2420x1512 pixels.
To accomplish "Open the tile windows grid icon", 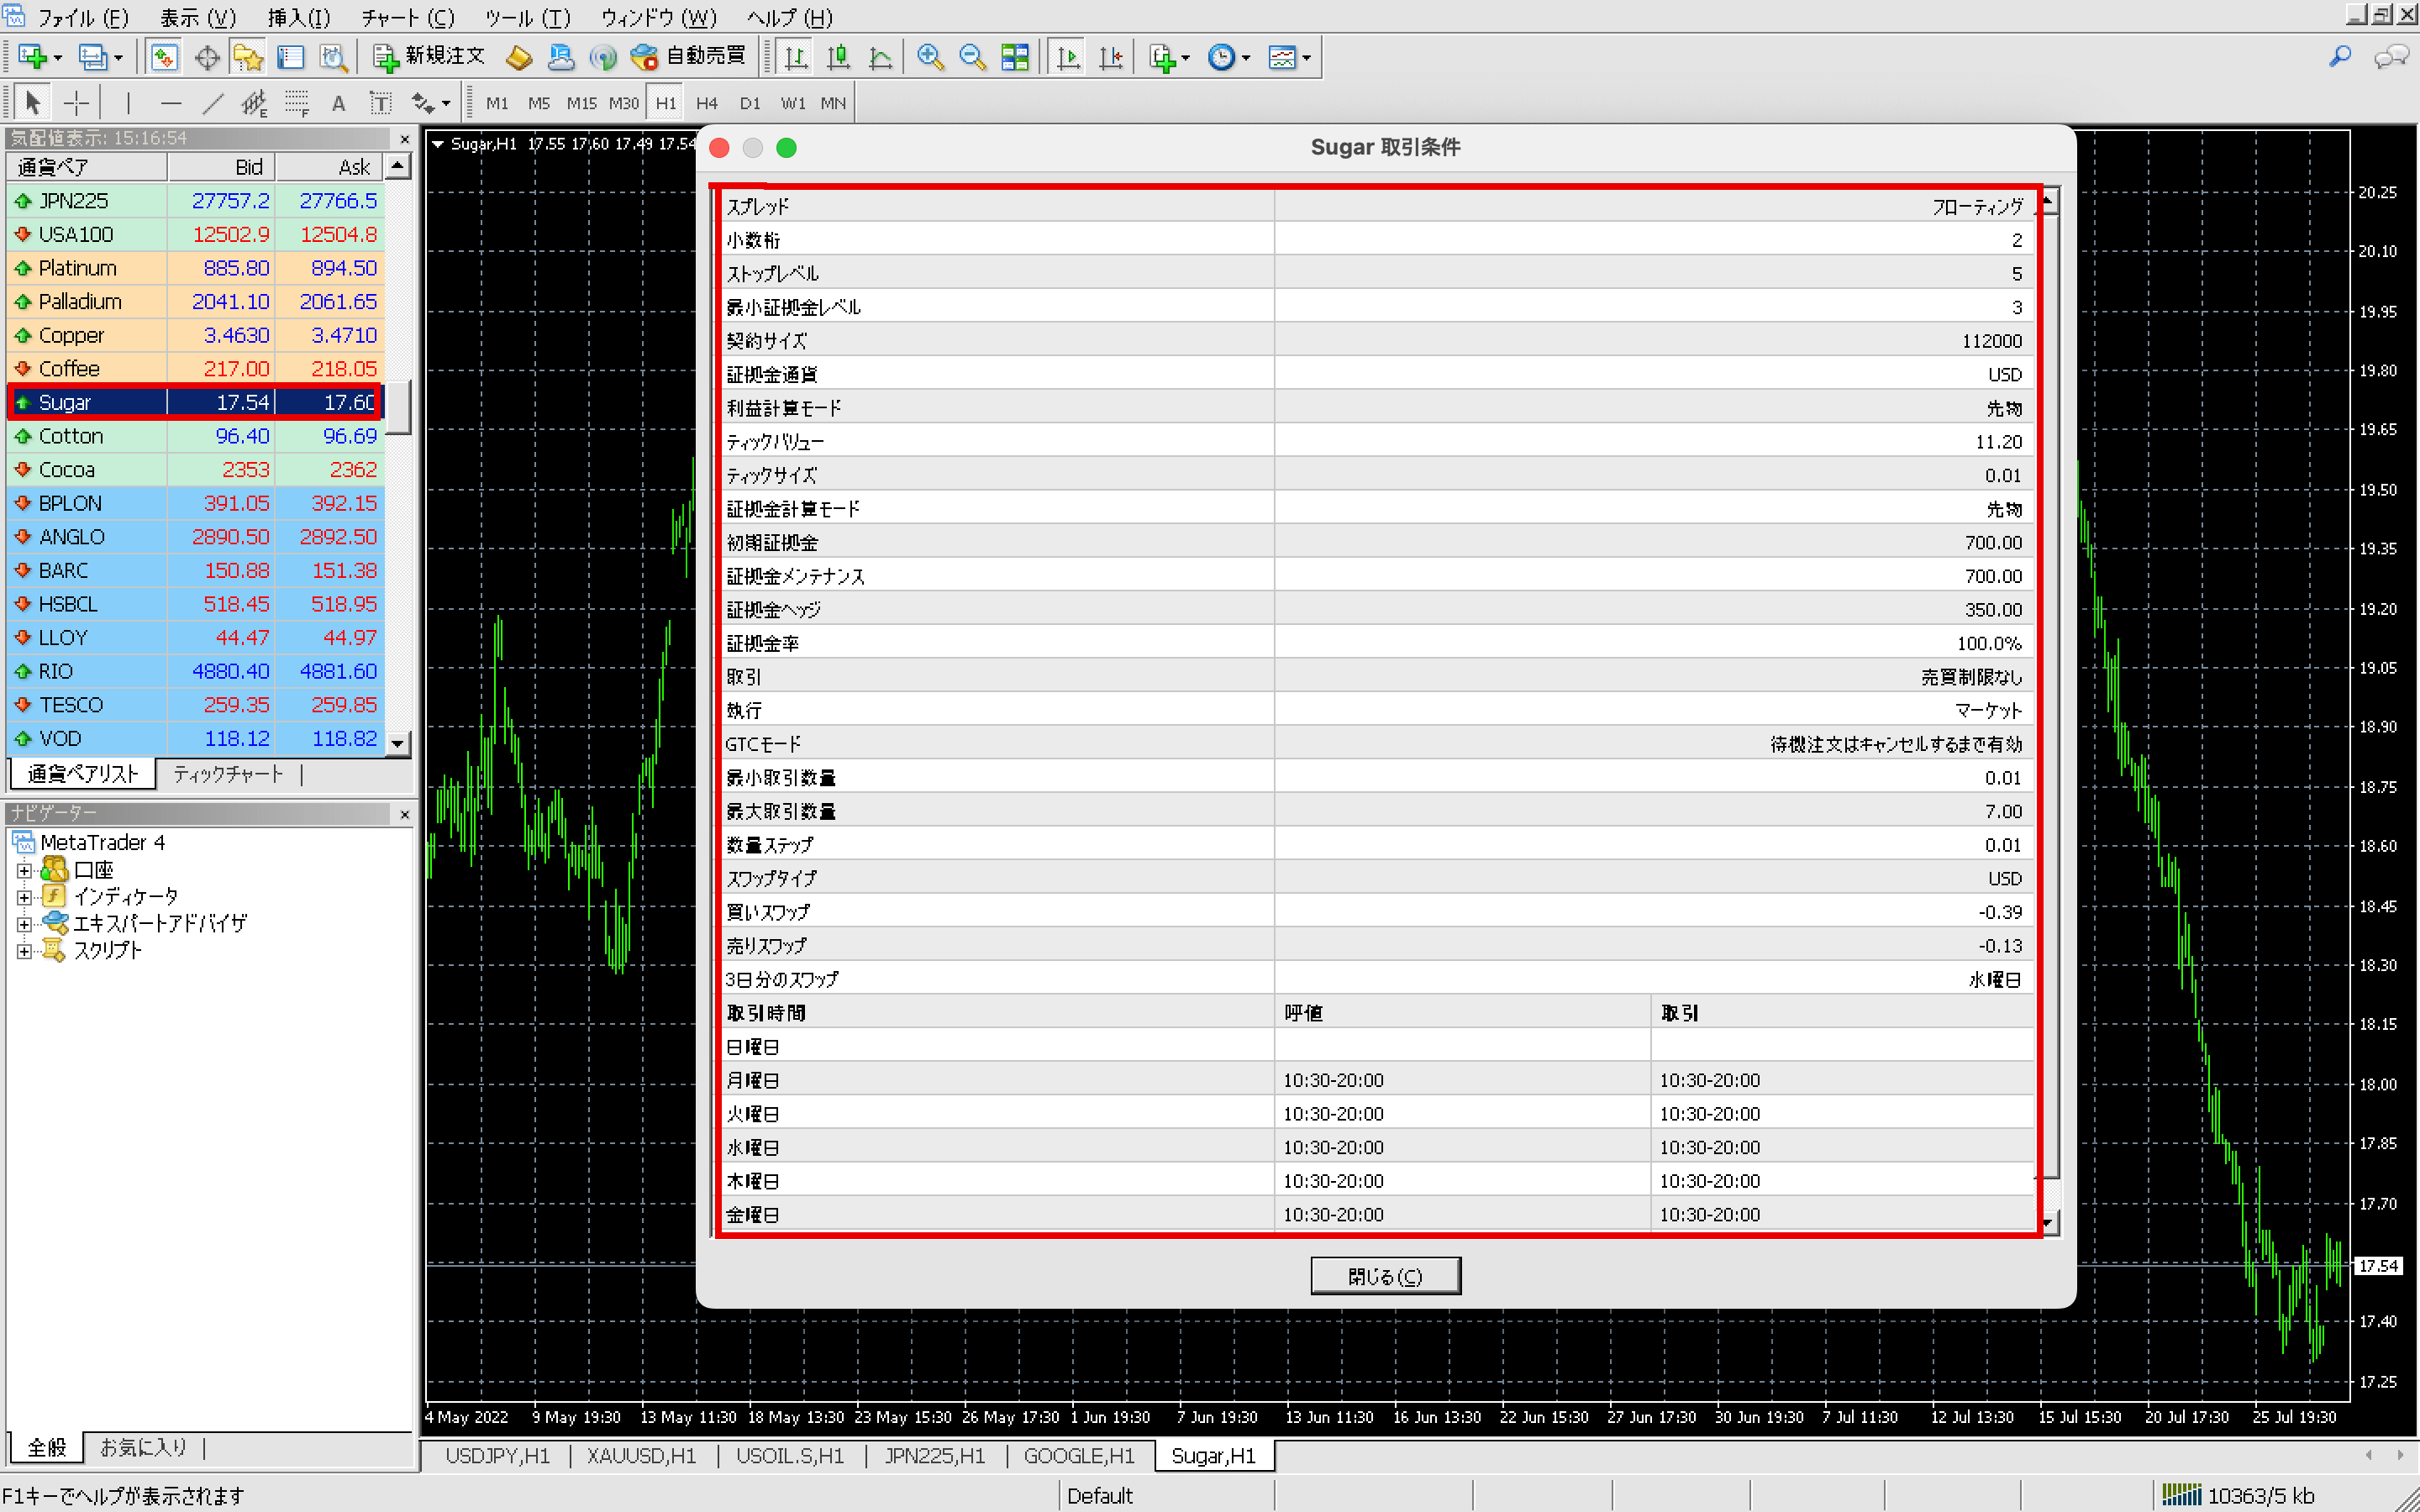I will click(x=1014, y=57).
